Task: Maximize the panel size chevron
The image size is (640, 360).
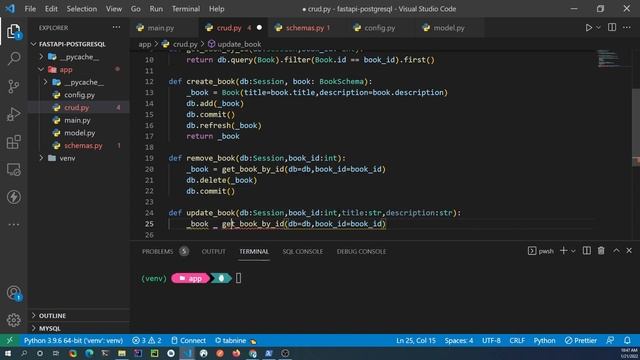Action: click(x=616, y=251)
